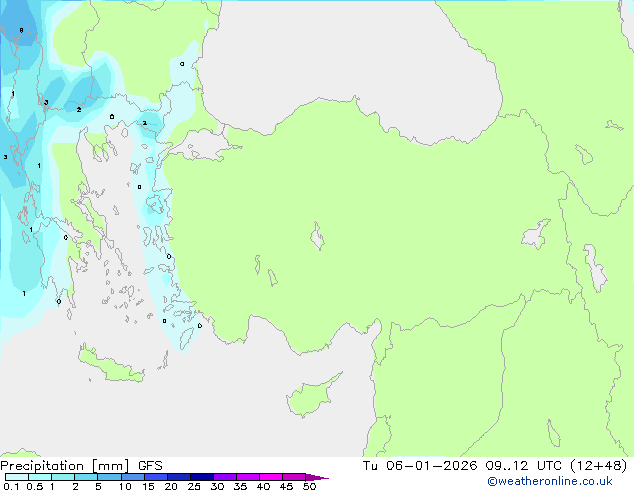The image size is (634, 490).
Task: Click the 'Precipitation [mm]' title text
Action: click(x=64, y=466)
